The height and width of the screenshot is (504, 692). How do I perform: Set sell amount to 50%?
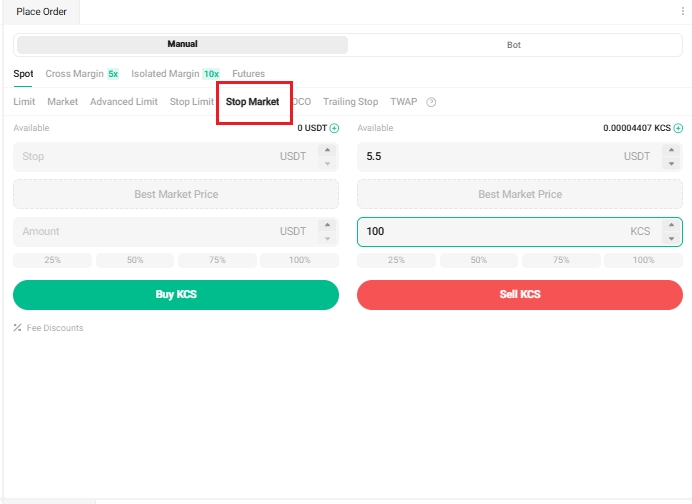[x=479, y=260]
